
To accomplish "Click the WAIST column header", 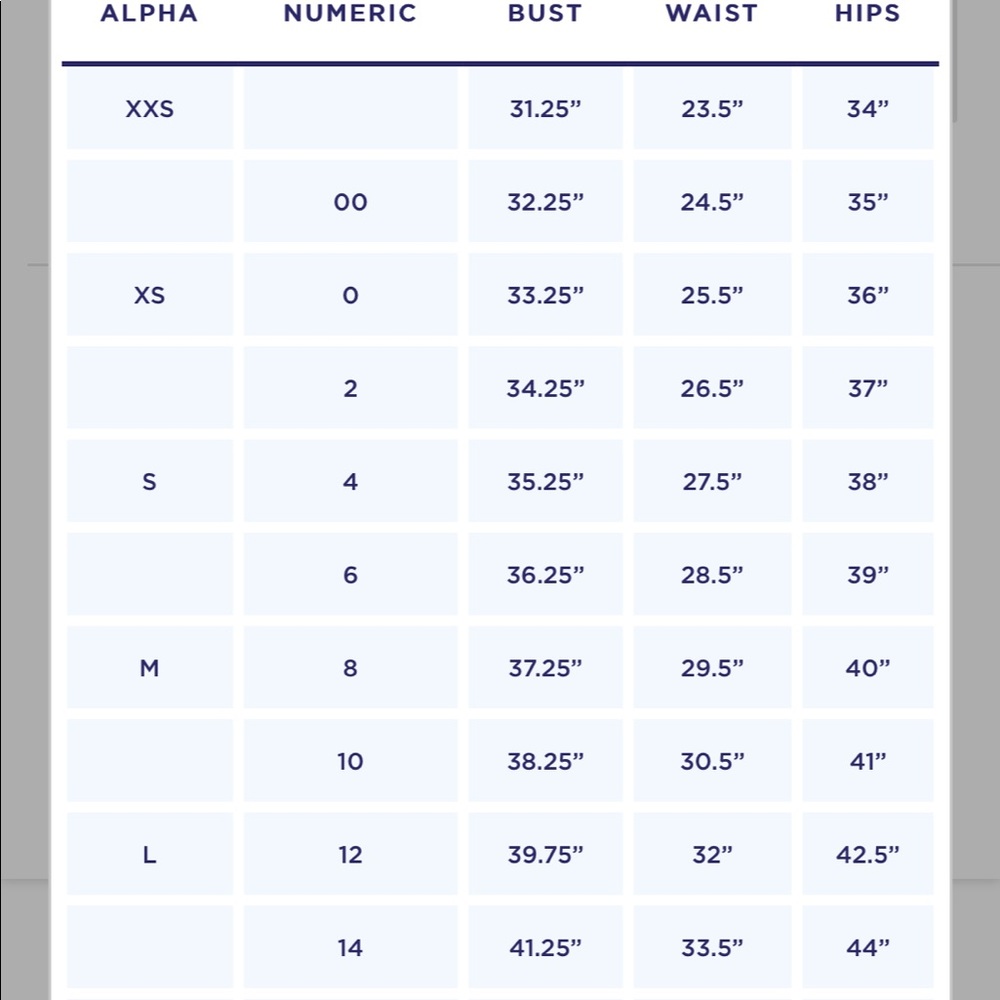I will tap(712, 13).
